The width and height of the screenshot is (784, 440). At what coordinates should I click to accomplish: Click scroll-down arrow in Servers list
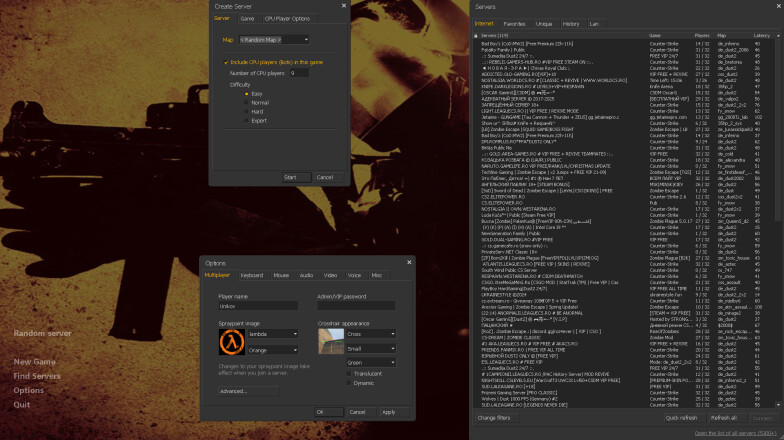click(778, 404)
